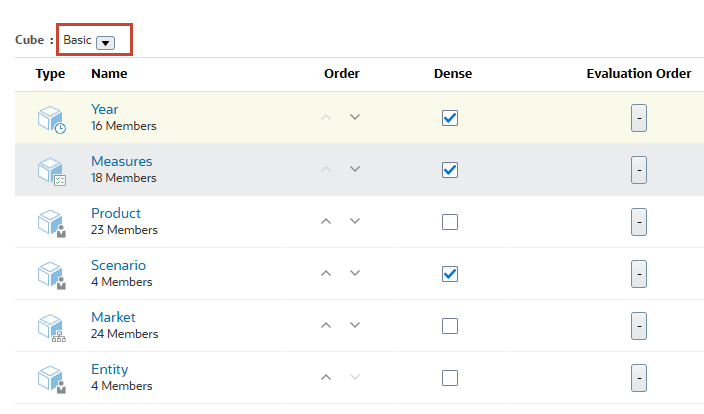Uncheck Dense for the Scenario dimension
This screenshot has width=704, height=414.
[450, 274]
